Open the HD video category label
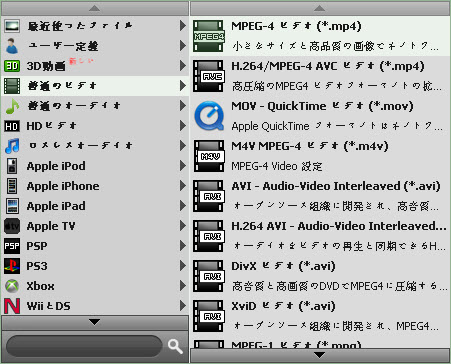 point(52,126)
